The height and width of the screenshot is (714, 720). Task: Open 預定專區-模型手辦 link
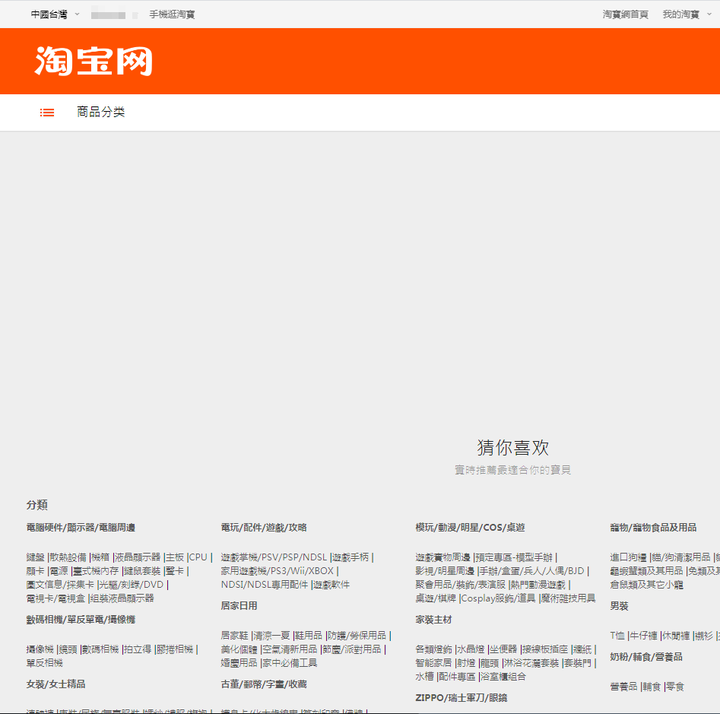pyautogui.click(x=514, y=557)
